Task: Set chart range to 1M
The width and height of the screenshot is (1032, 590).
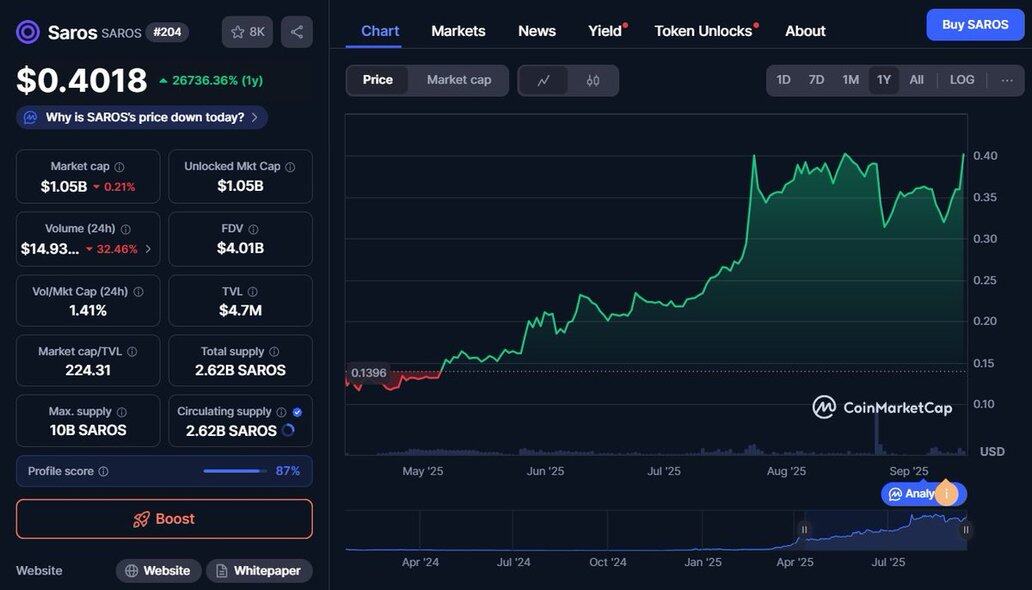Action: 850,80
